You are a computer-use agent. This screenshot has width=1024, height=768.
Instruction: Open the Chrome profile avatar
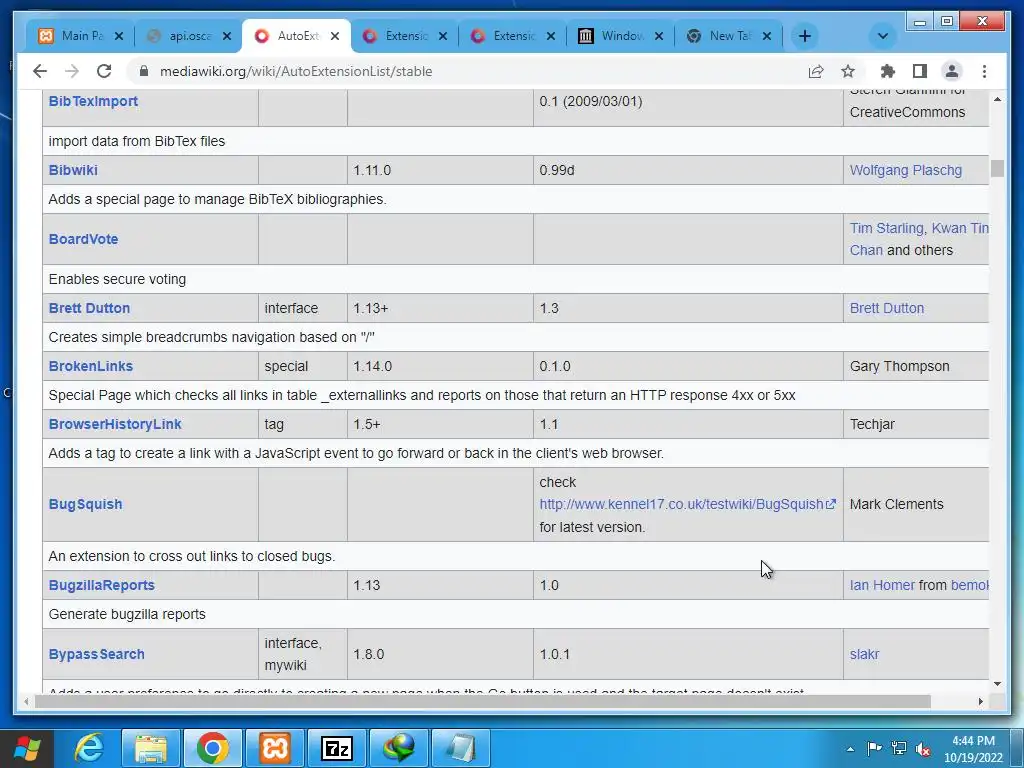click(x=952, y=71)
